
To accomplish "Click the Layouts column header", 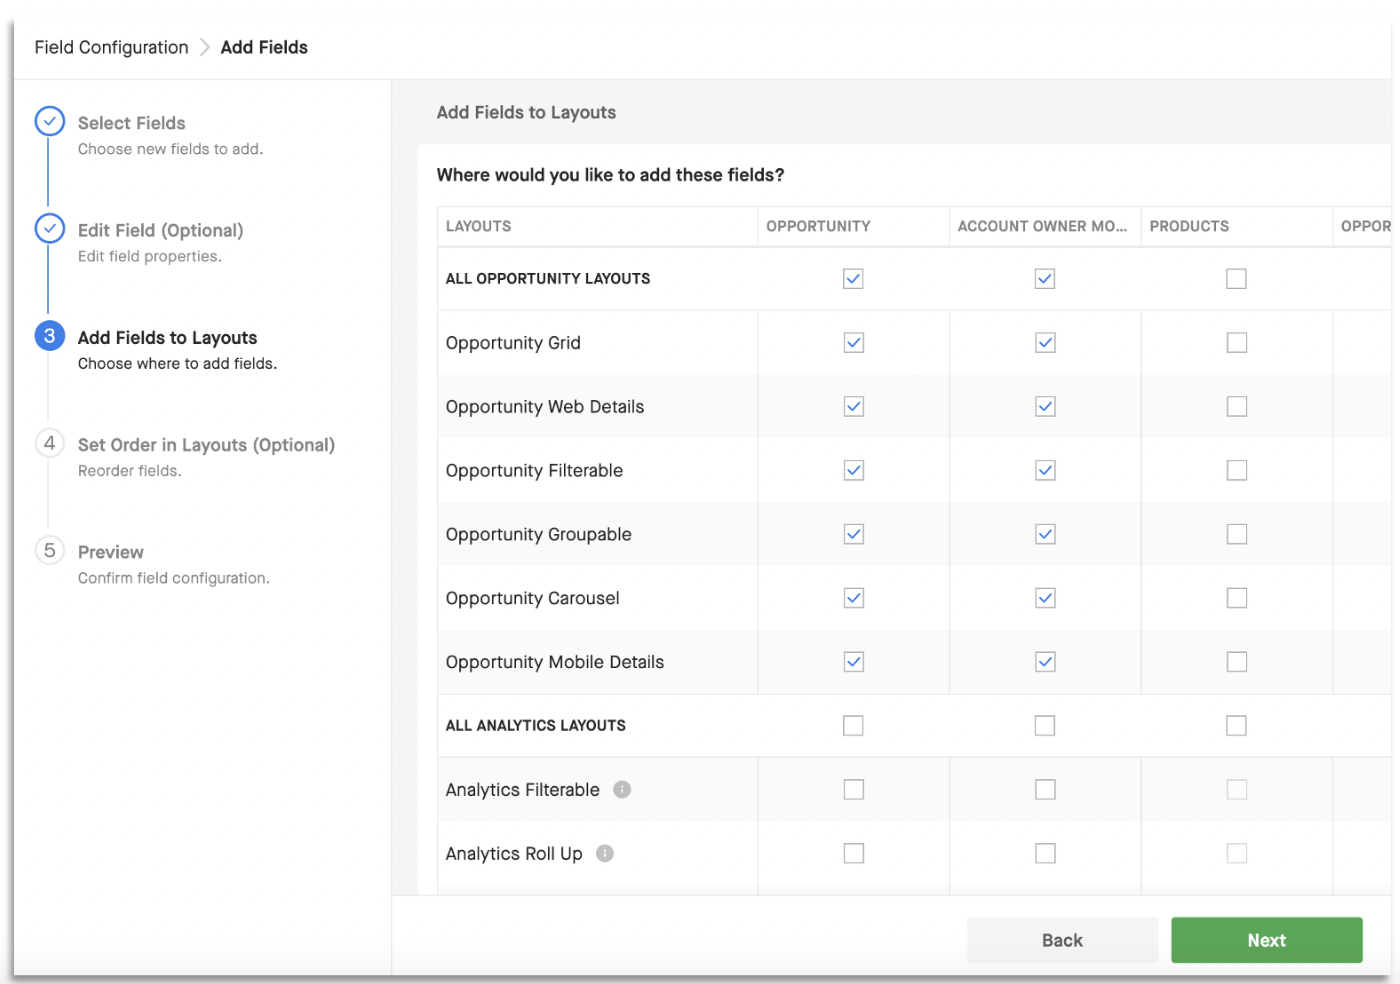I will pos(478,226).
